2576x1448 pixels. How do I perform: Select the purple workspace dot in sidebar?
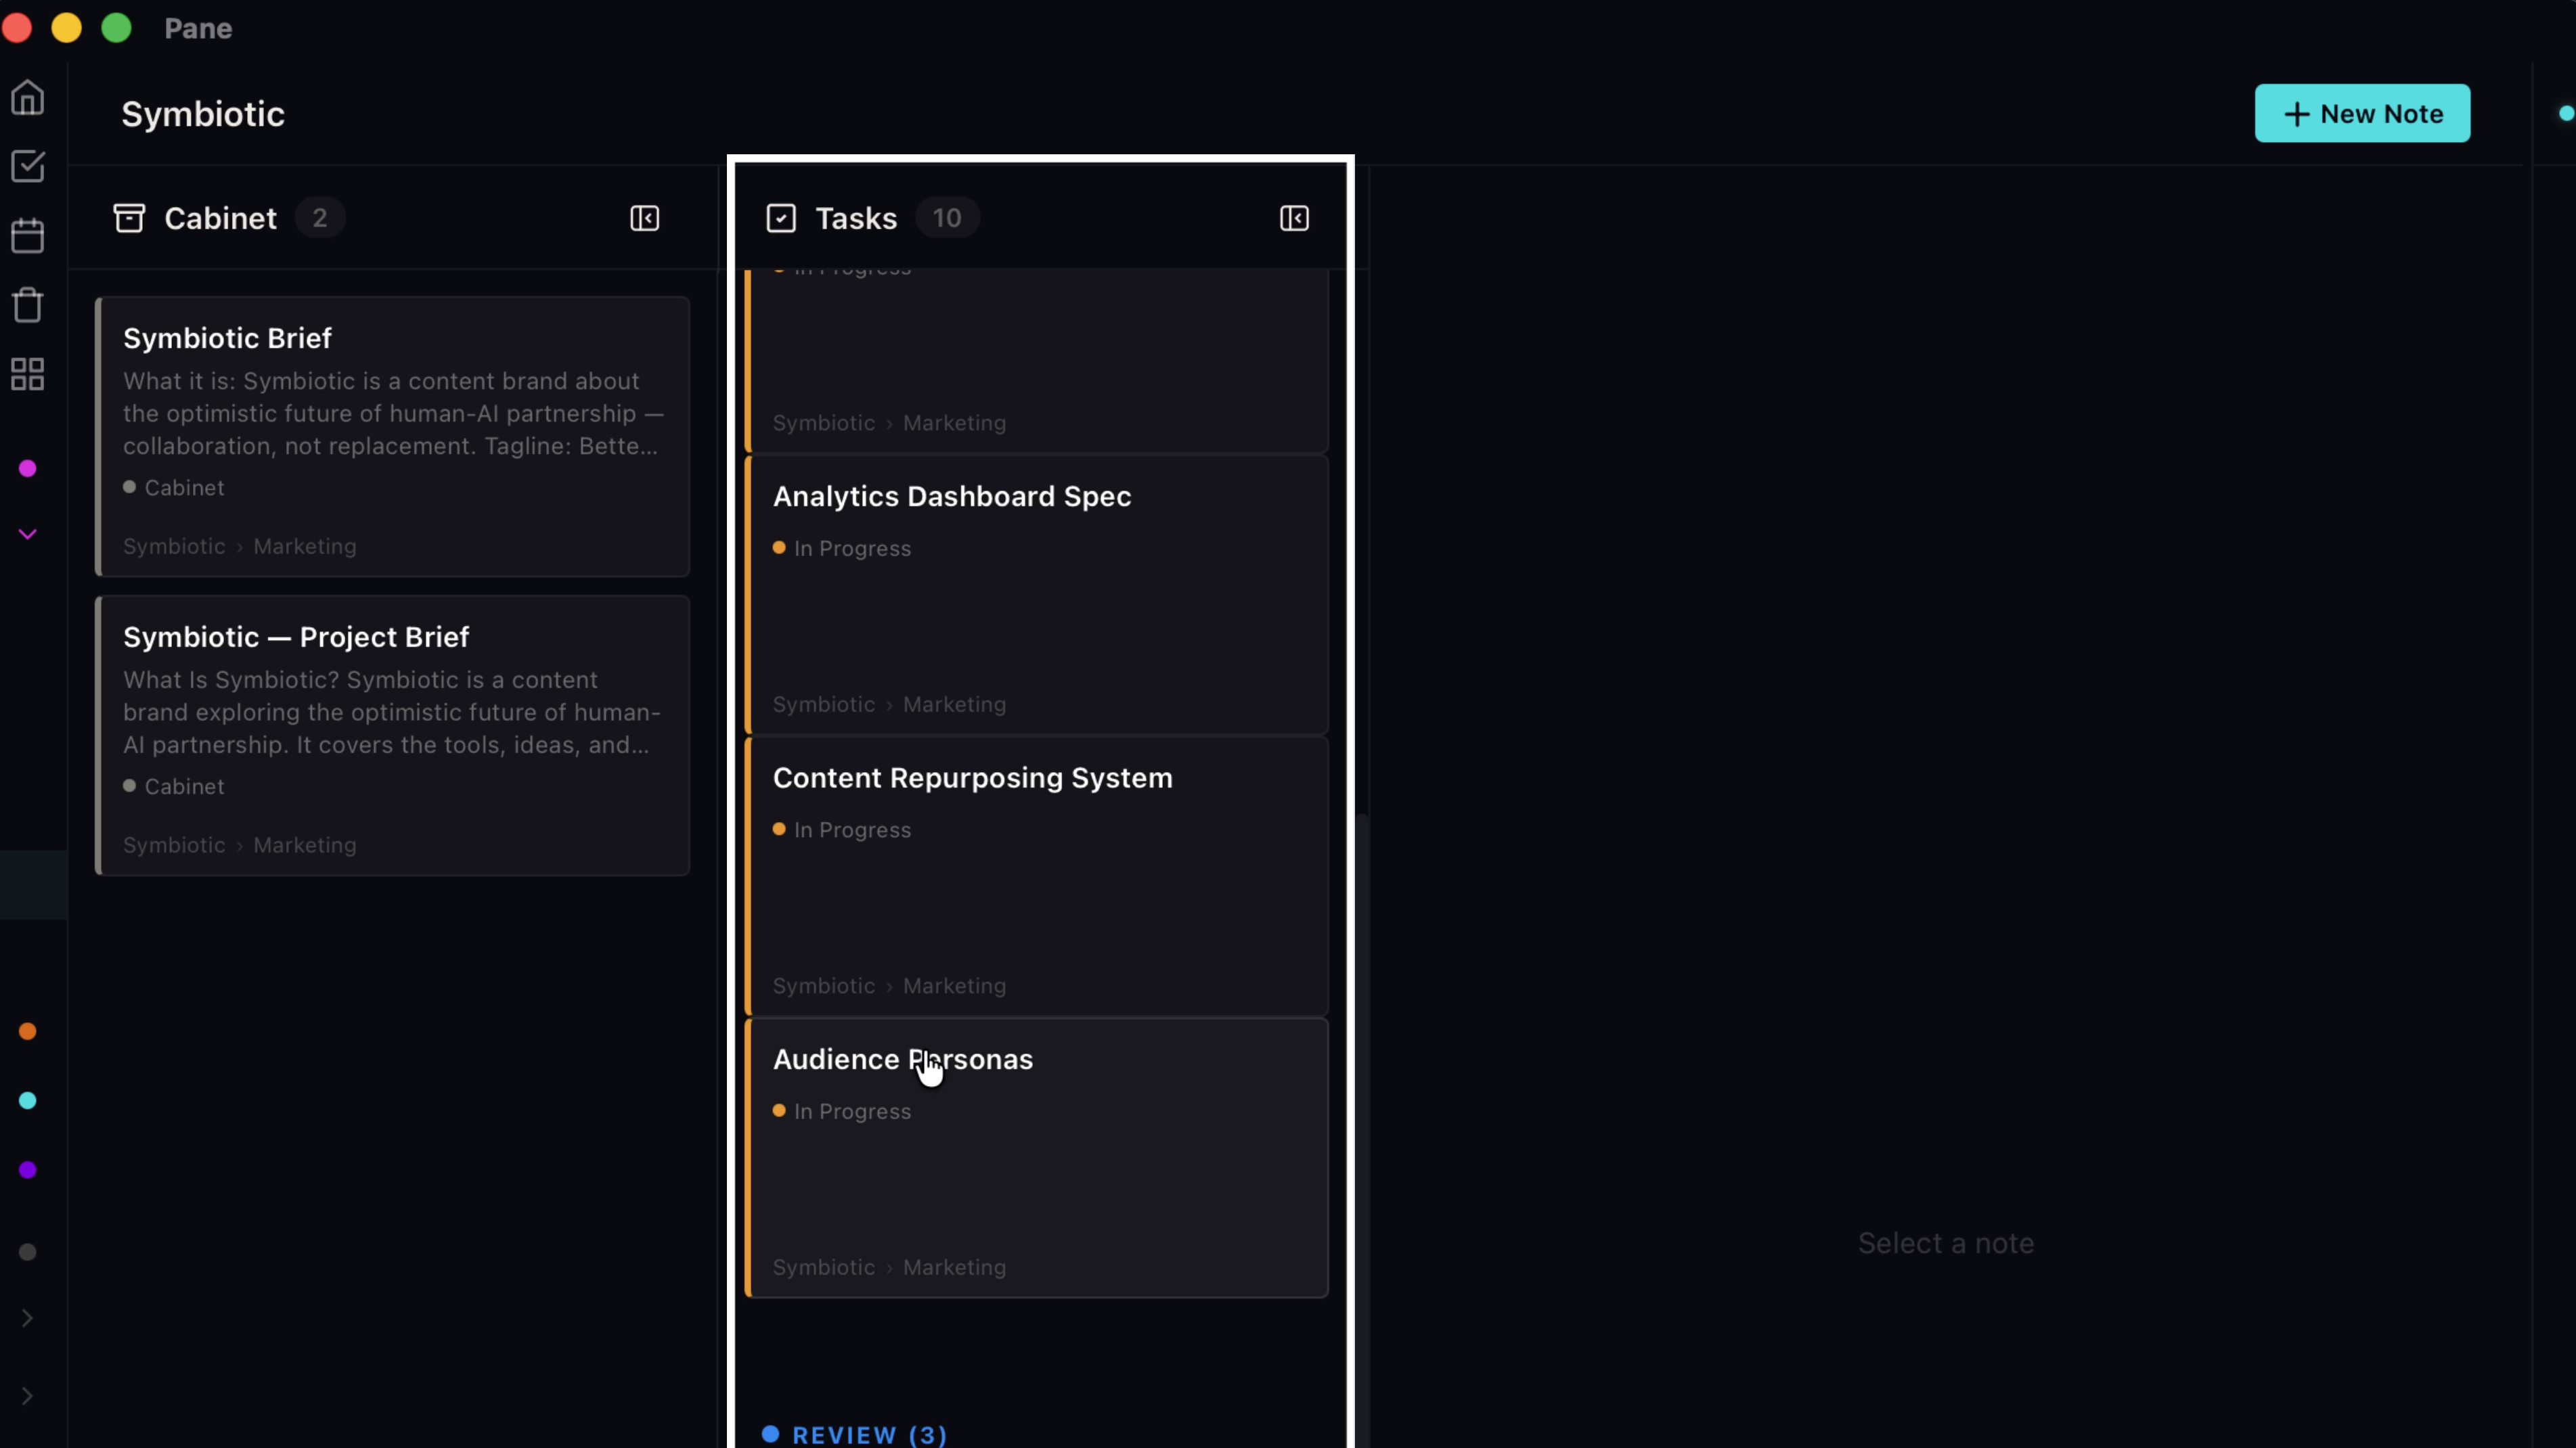click(x=28, y=1170)
